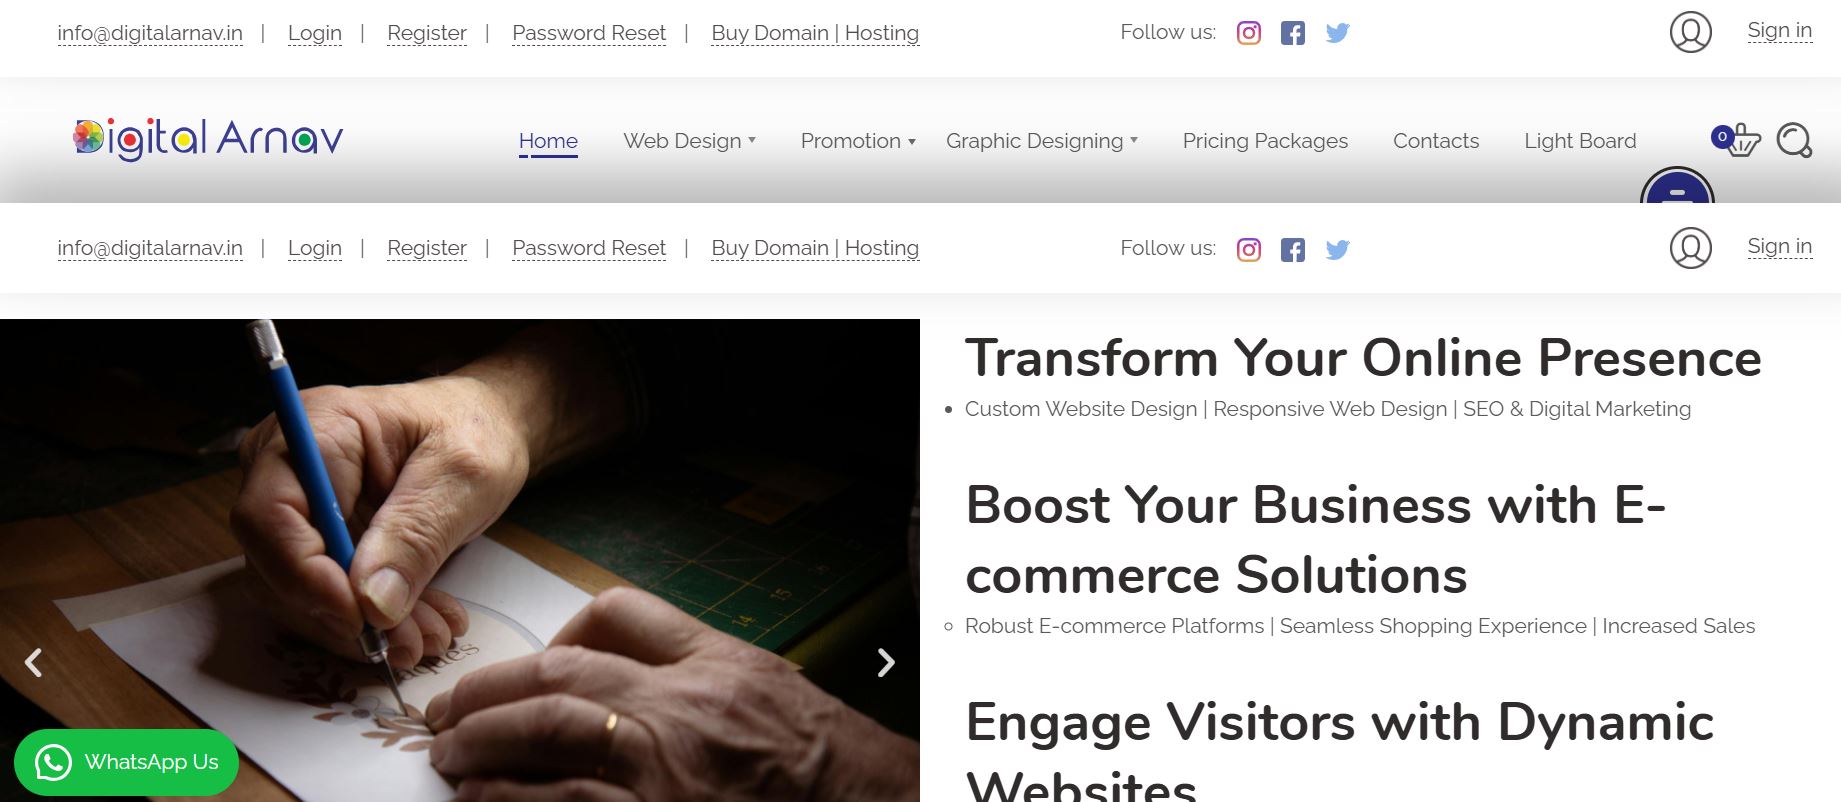This screenshot has width=1841, height=802.
Task: Open the Contacts menu item
Action: 1435,141
